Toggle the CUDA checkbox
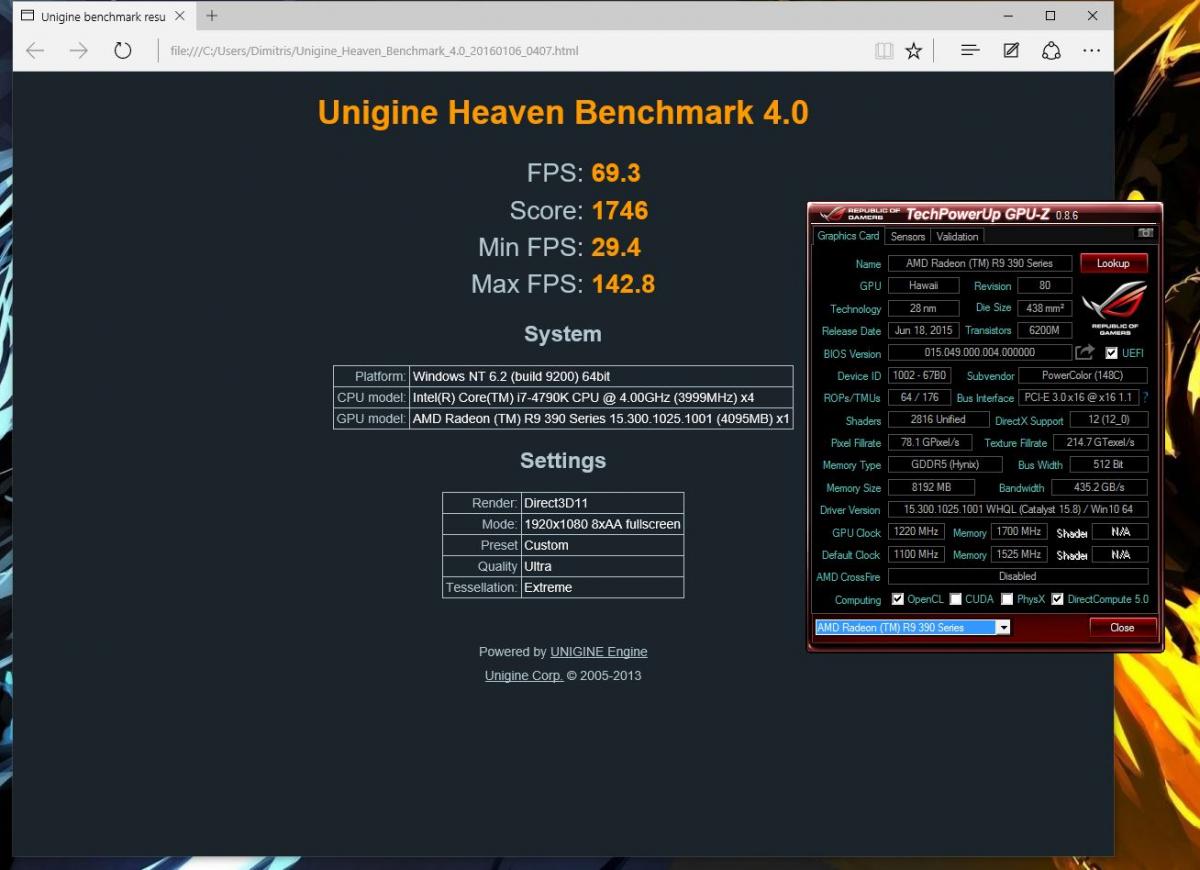 956,600
